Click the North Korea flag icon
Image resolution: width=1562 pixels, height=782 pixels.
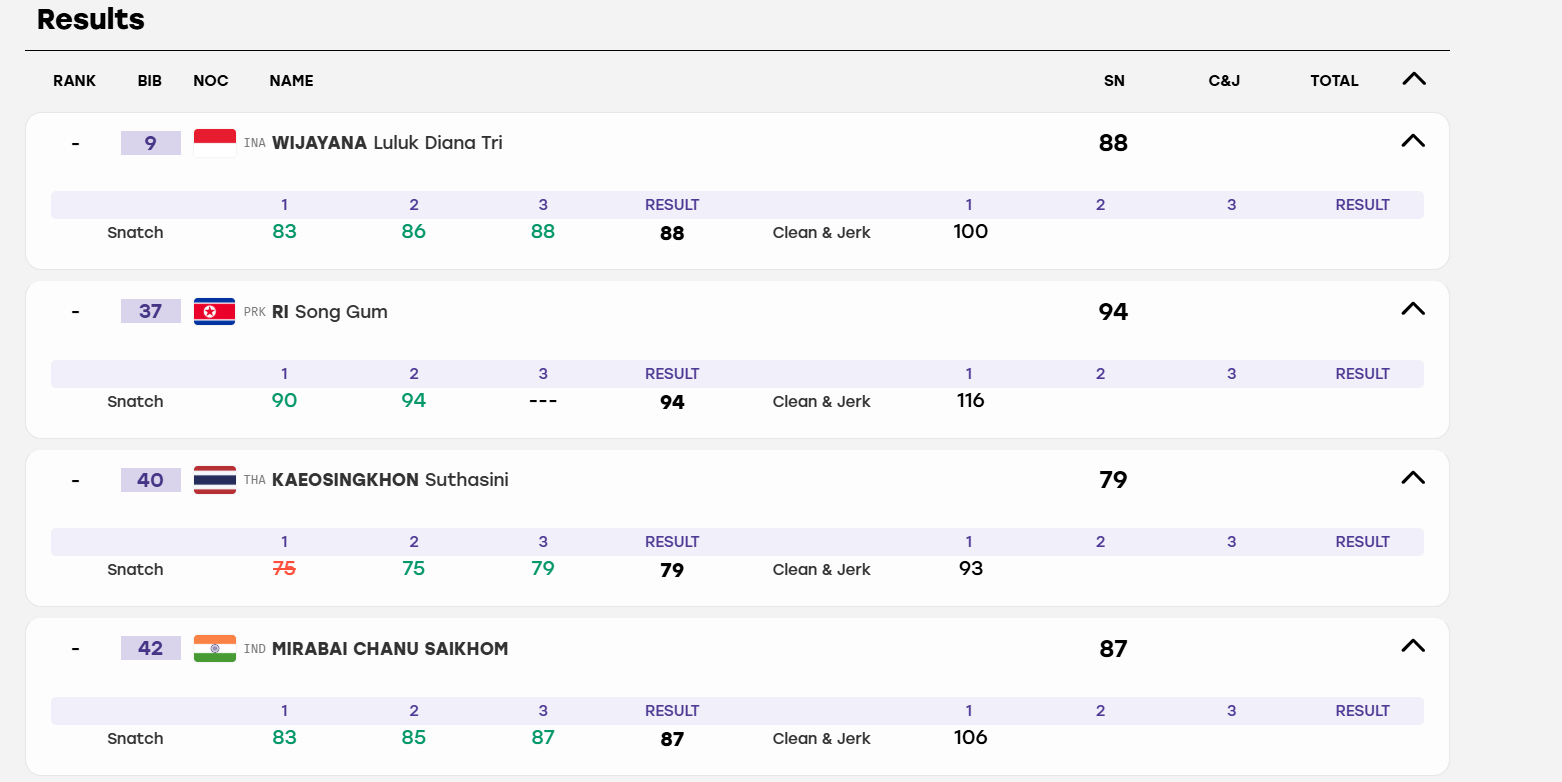coord(215,312)
